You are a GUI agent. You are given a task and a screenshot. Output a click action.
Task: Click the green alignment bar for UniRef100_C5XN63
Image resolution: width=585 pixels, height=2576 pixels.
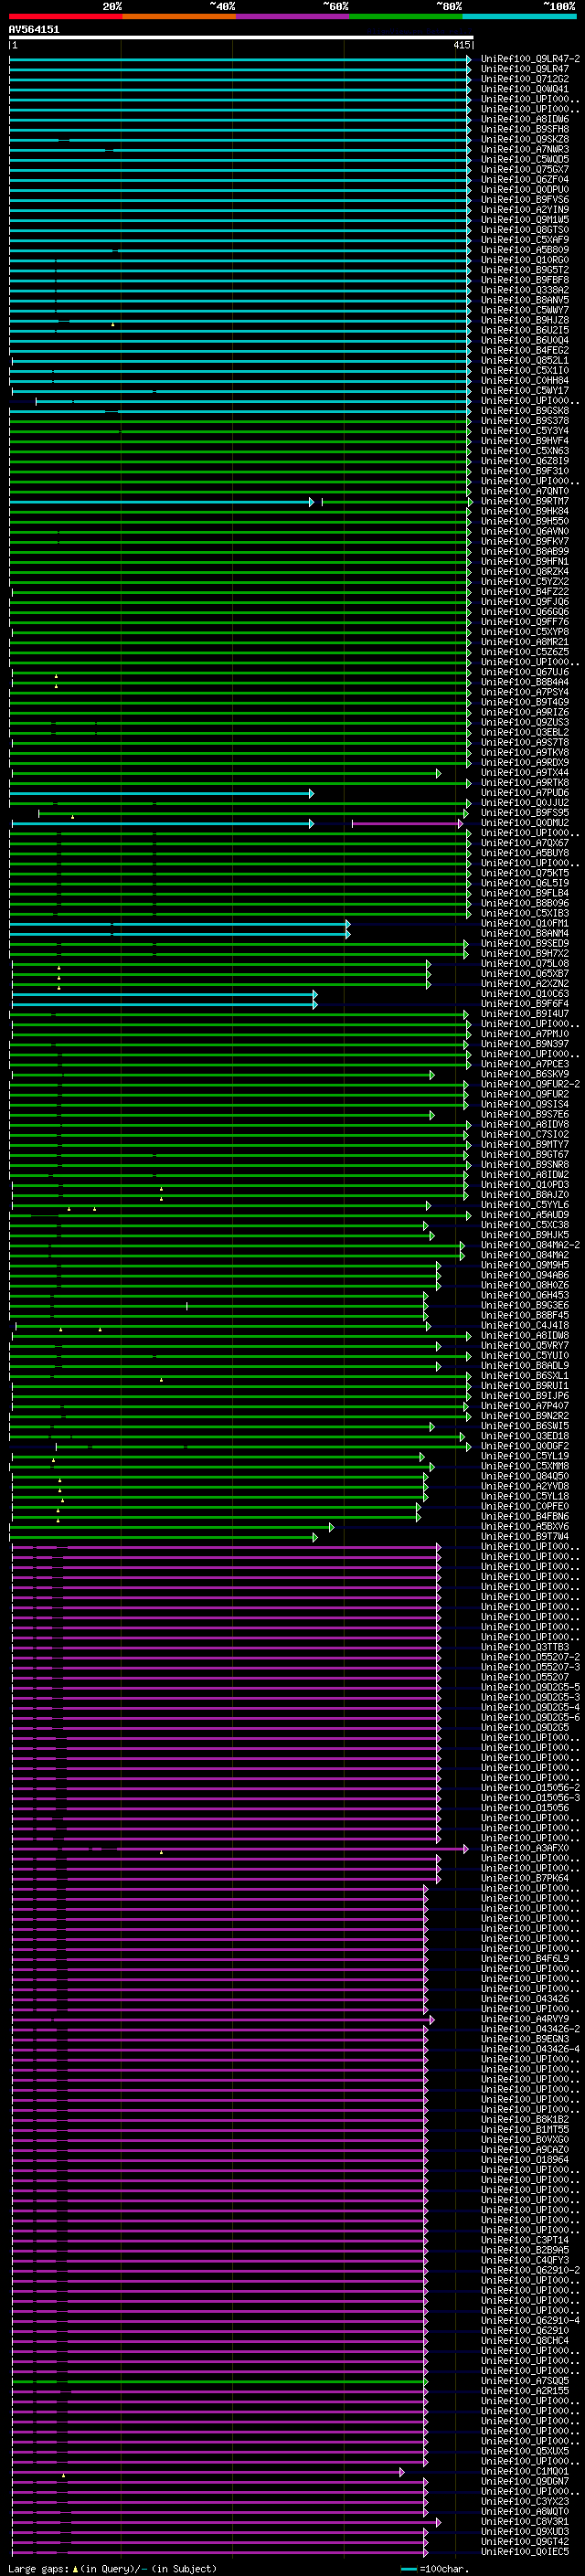240,452
